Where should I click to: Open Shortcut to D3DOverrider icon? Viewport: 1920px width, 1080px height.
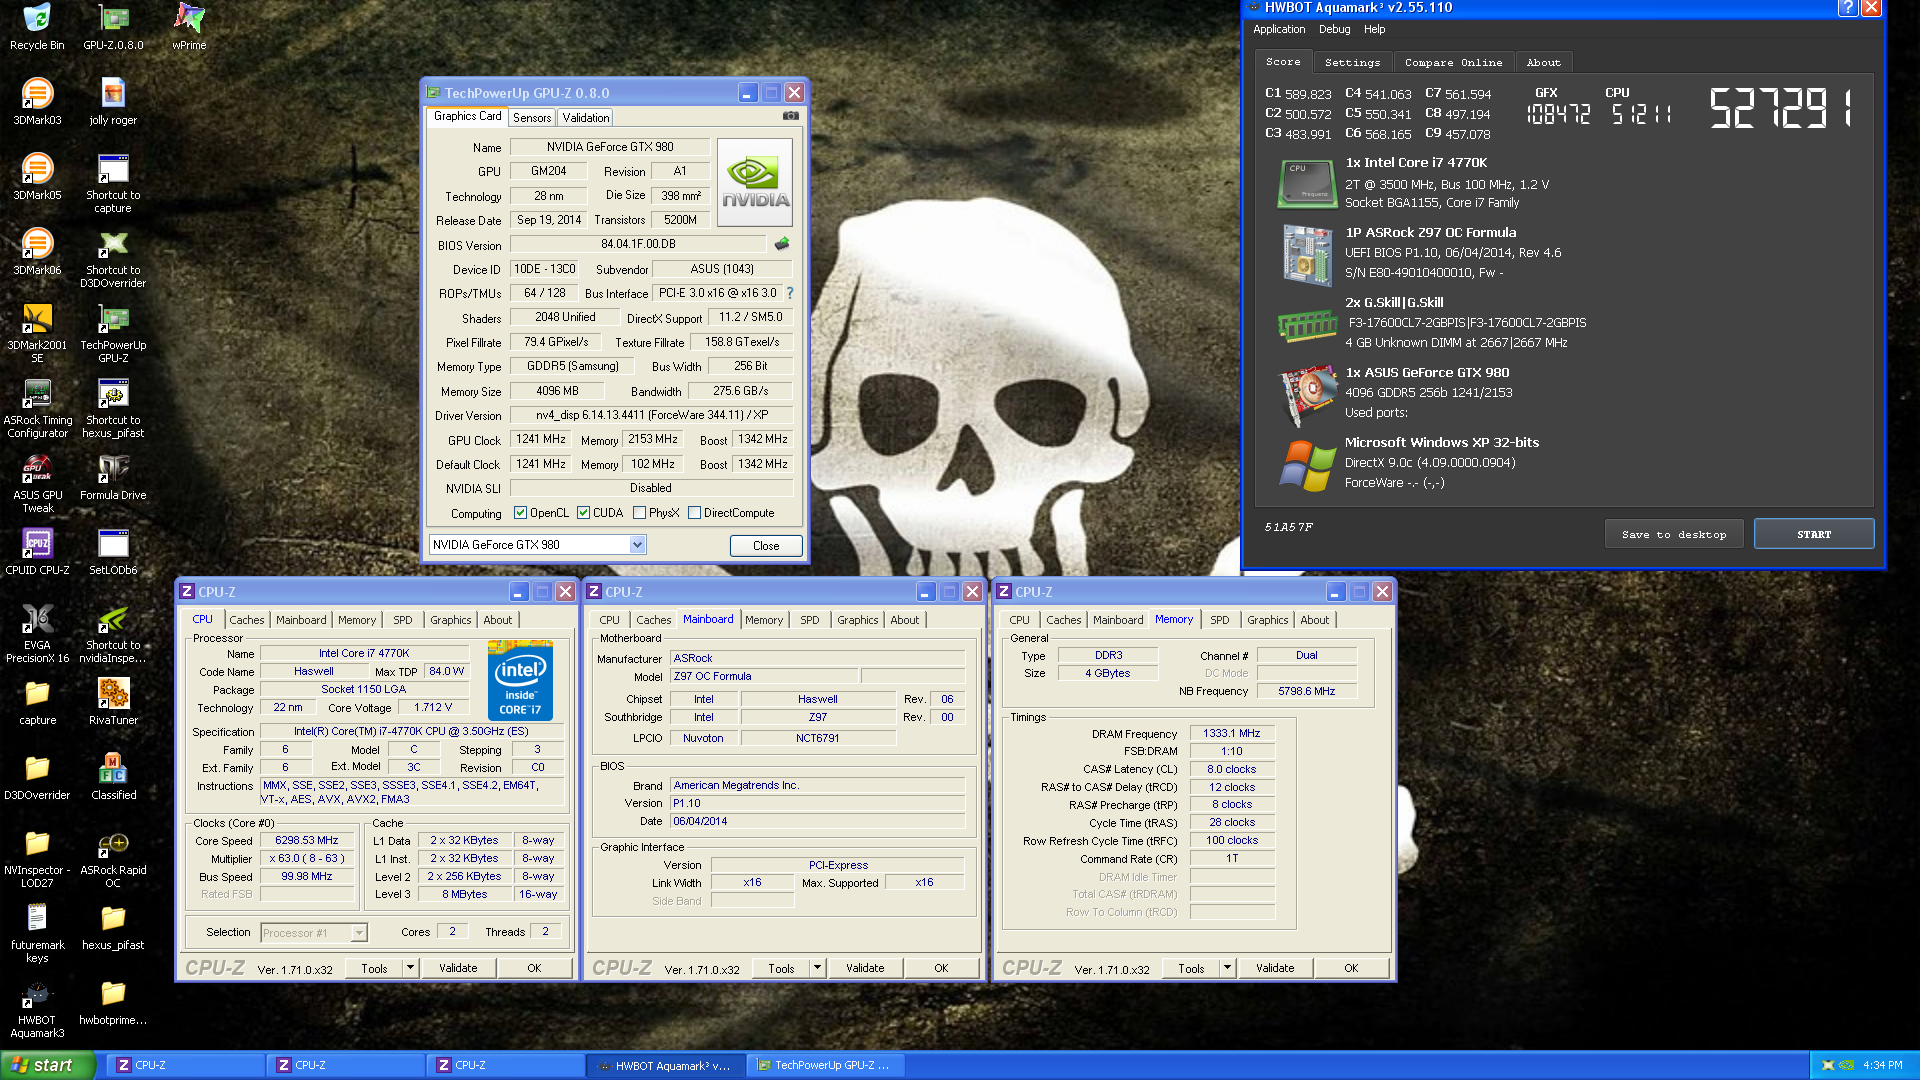coord(113,259)
